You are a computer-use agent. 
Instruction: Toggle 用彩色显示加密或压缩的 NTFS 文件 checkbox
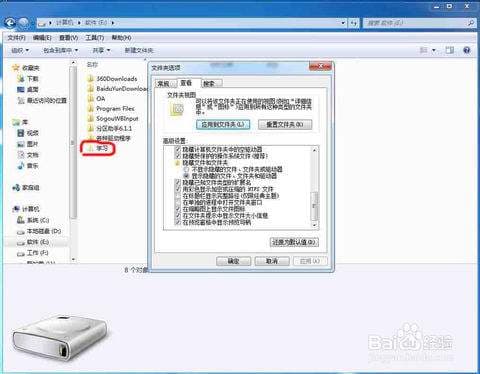(x=178, y=189)
